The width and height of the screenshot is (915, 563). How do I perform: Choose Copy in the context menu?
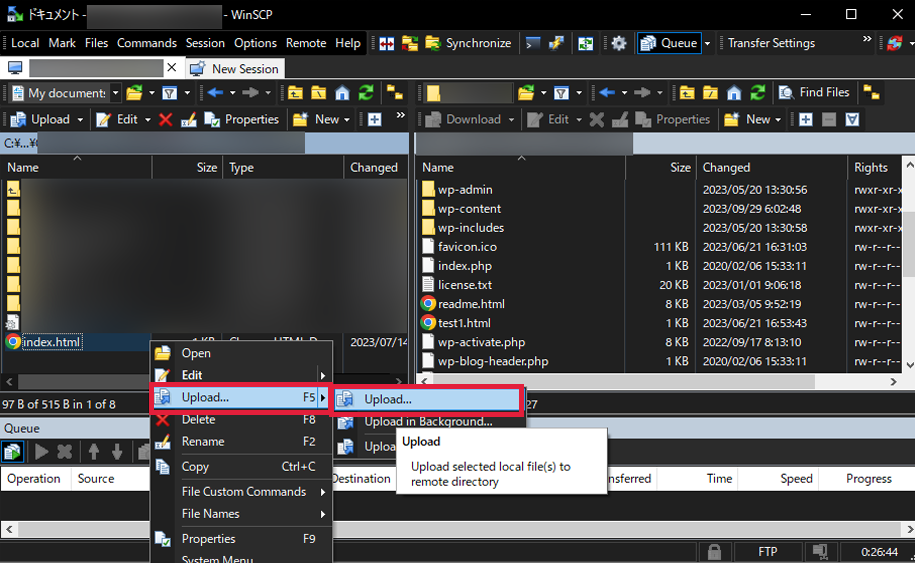[x=242, y=467]
